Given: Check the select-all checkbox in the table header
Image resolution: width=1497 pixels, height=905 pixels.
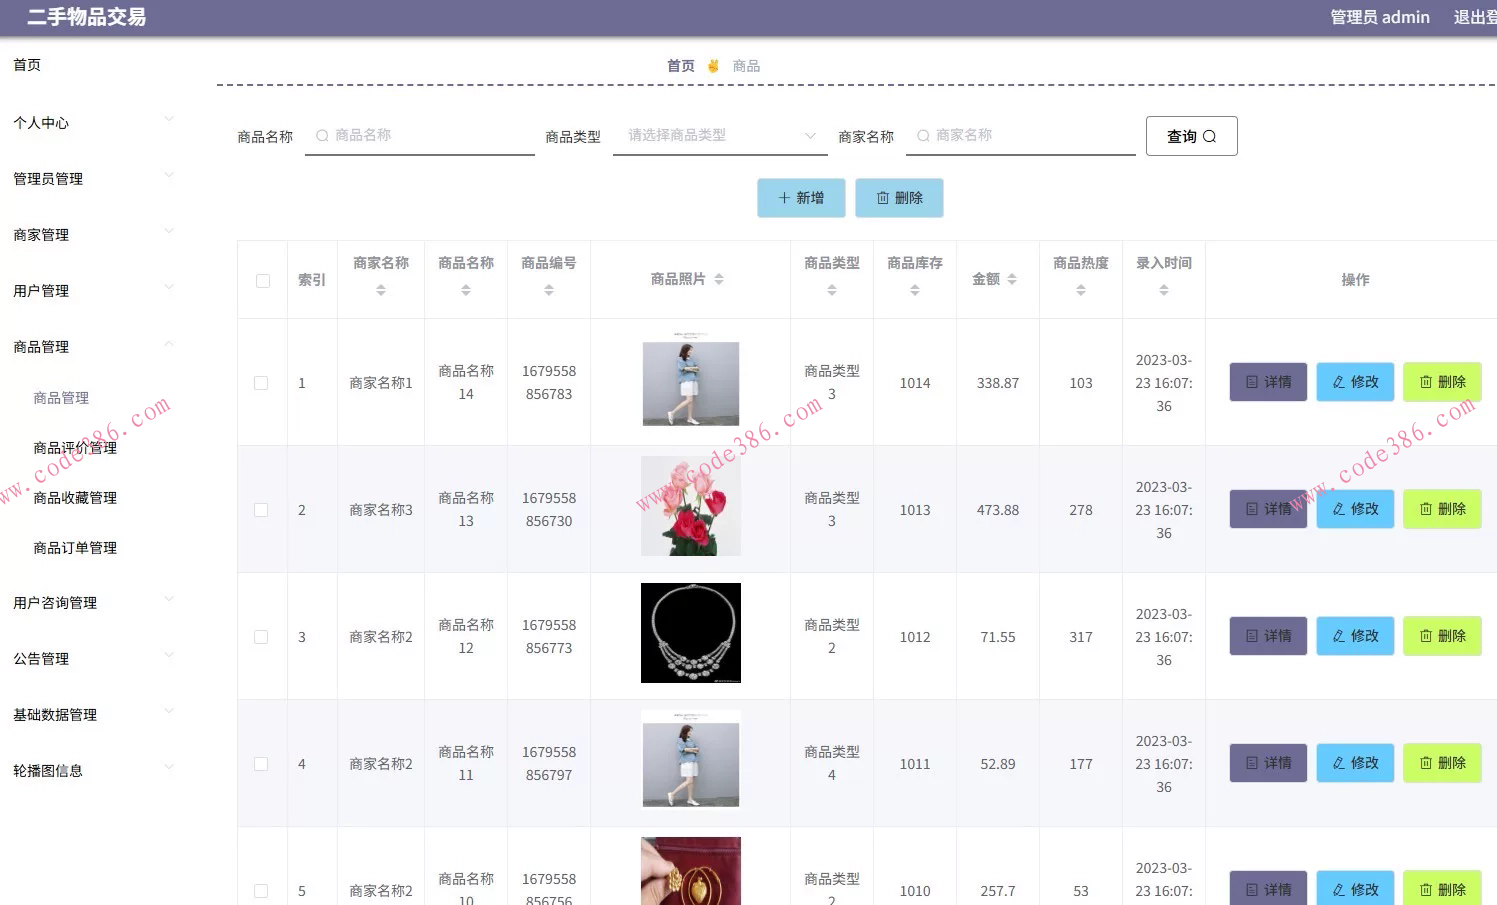Looking at the screenshot, I should [262, 281].
